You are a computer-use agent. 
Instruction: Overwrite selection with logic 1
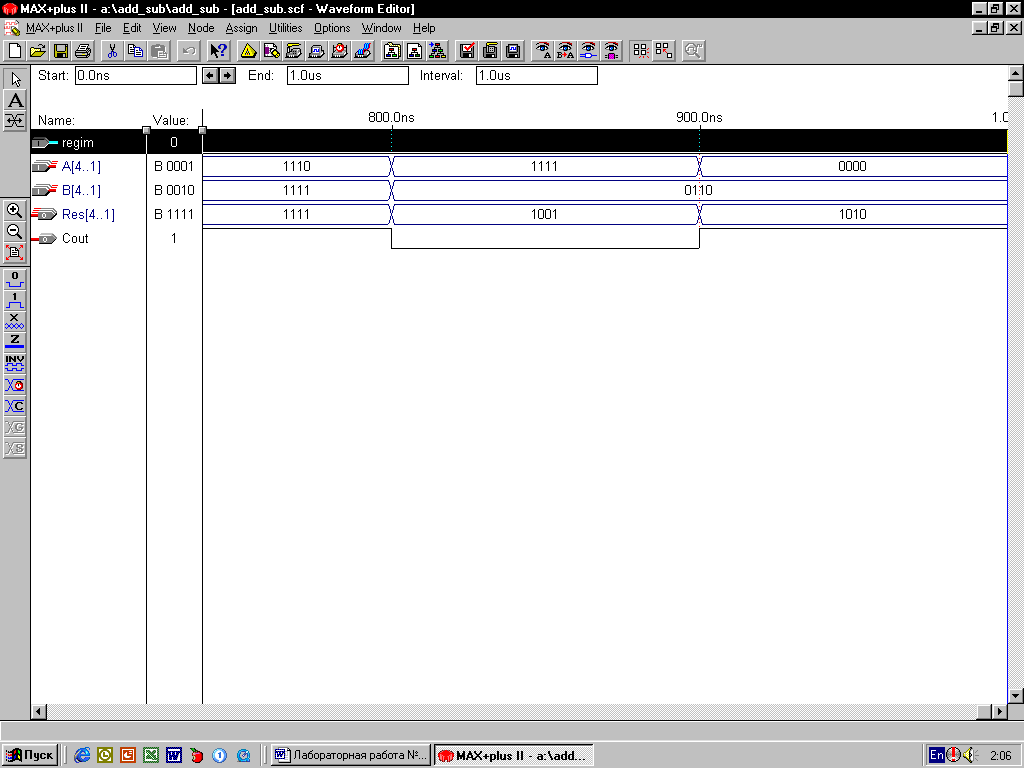(15, 301)
